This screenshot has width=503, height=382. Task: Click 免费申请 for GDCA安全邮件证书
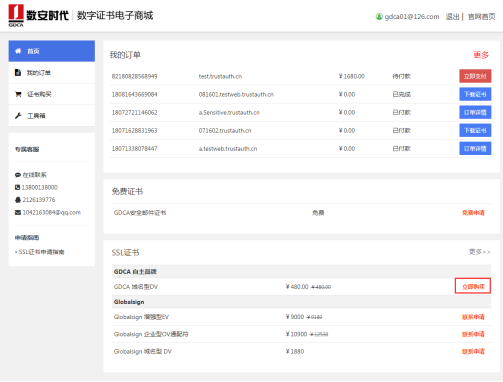pyautogui.click(x=473, y=213)
